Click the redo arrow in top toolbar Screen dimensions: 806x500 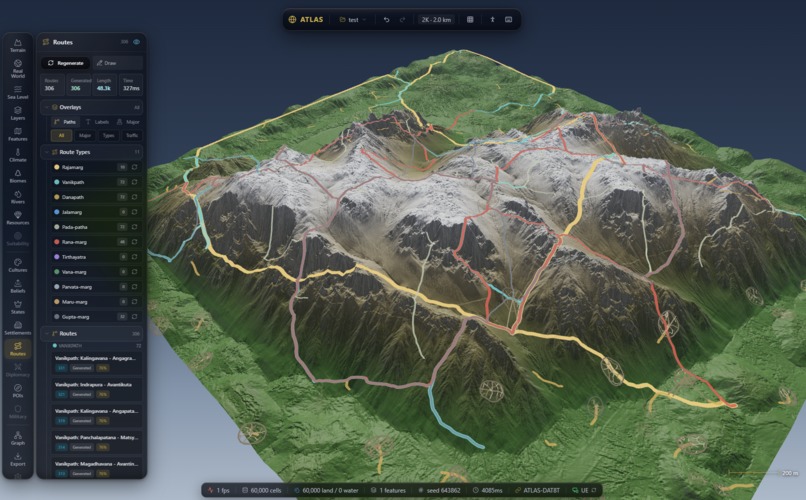(x=402, y=20)
